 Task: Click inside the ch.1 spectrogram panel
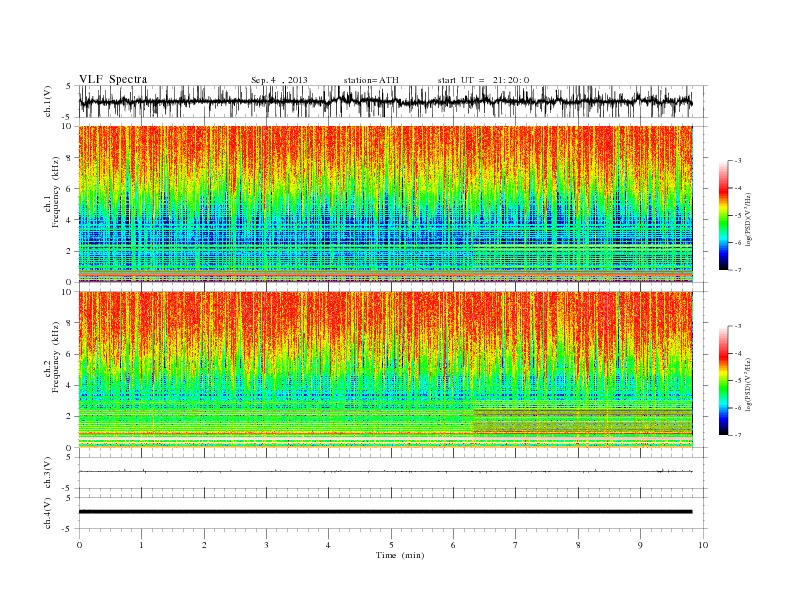click(386, 204)
